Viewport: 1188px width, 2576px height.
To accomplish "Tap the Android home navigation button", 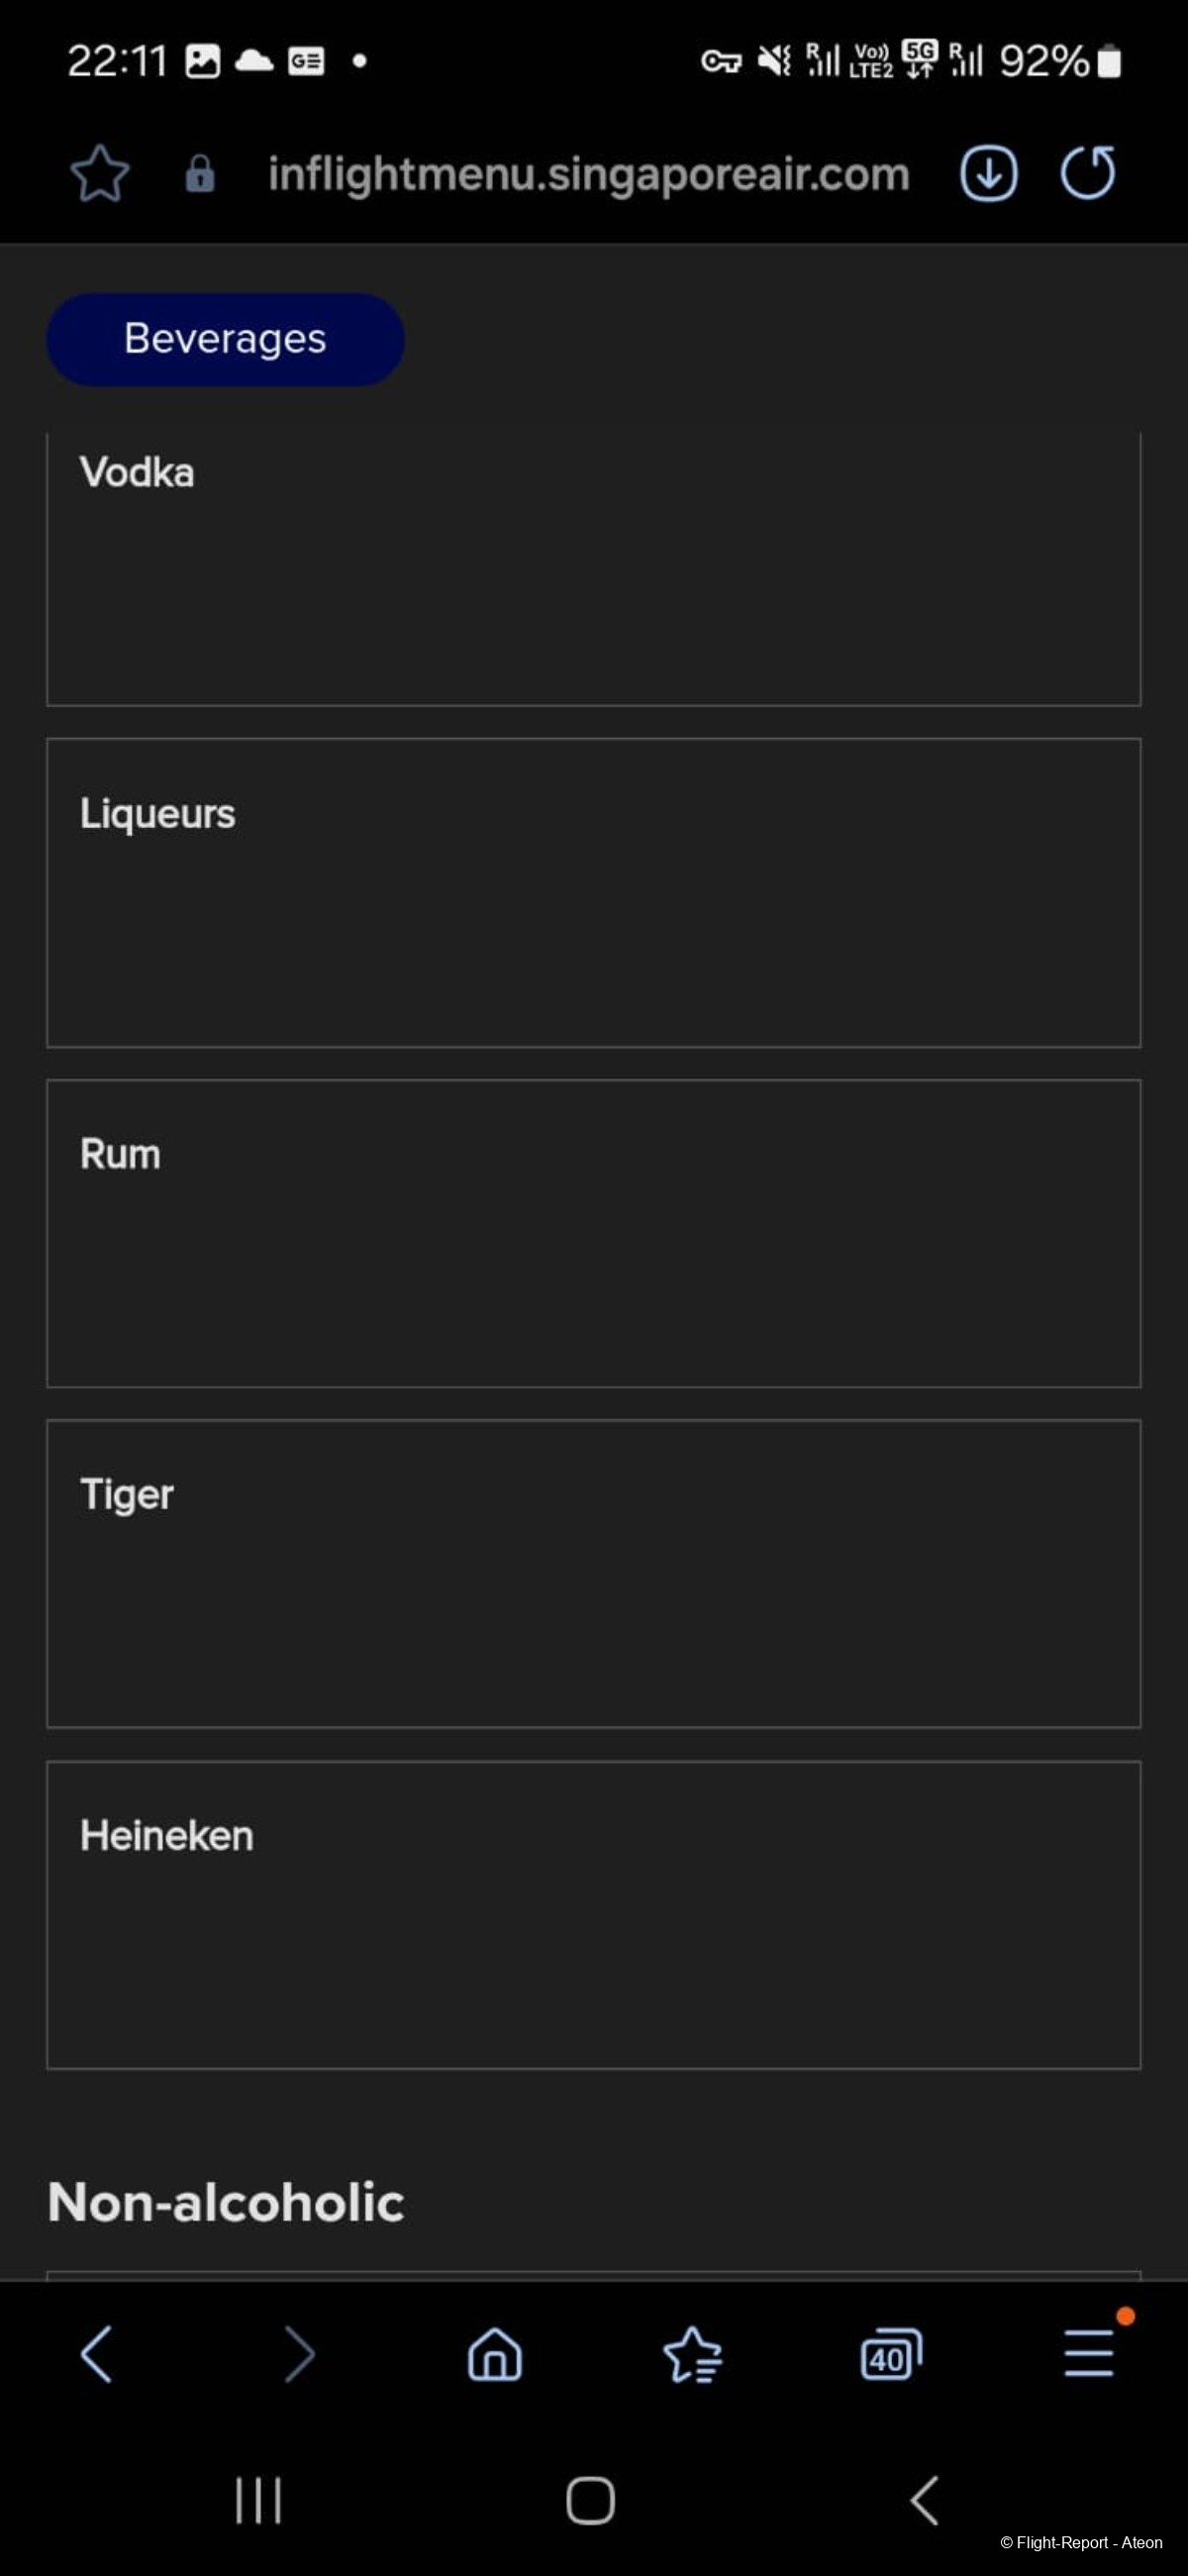I will (590, 2500).
